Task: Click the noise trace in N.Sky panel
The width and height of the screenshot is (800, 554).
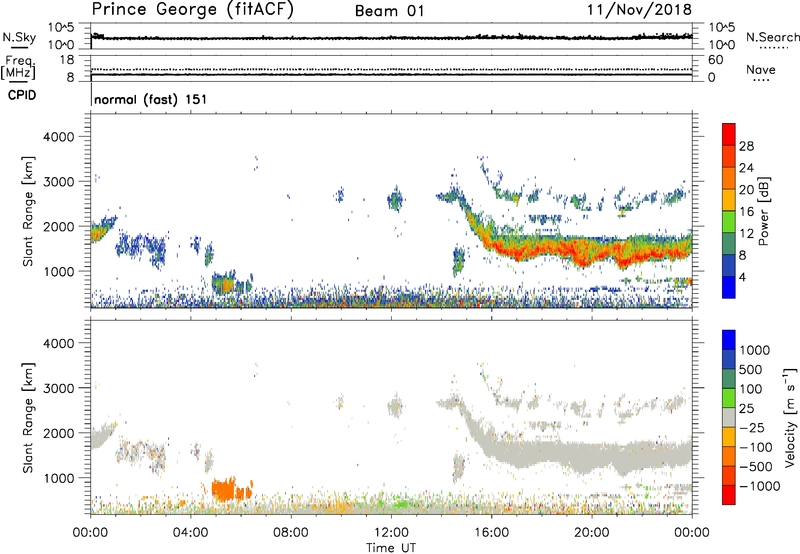Action: click(391, 38)
